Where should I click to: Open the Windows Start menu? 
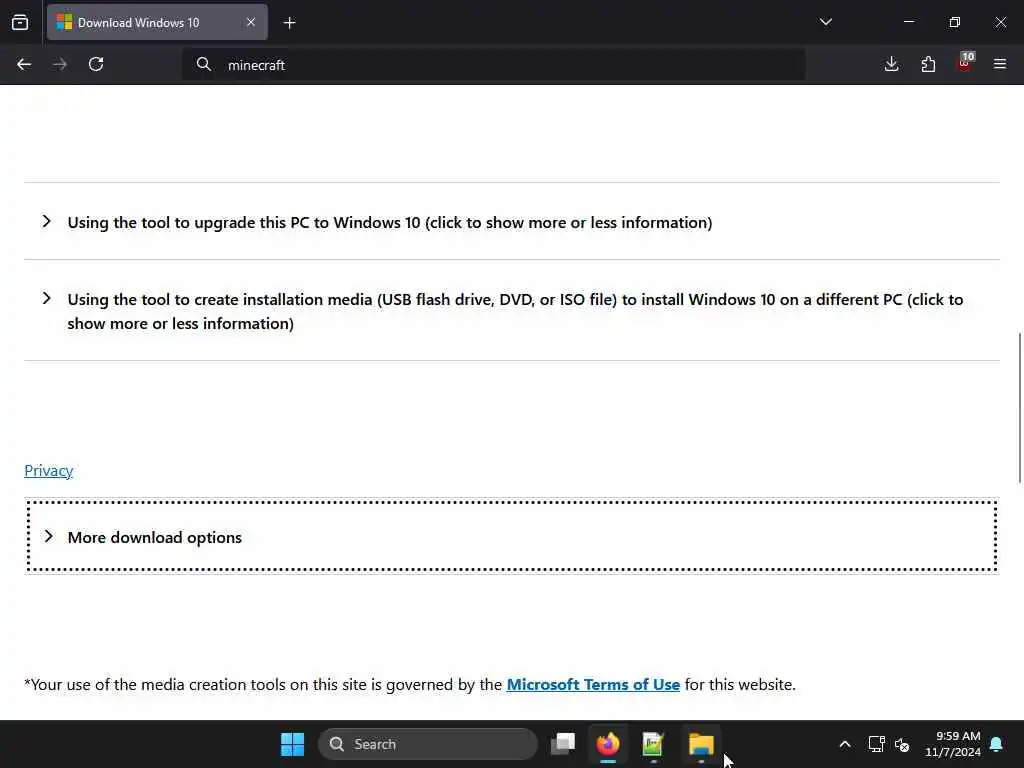pyautogui.click(x=292, y=744)
